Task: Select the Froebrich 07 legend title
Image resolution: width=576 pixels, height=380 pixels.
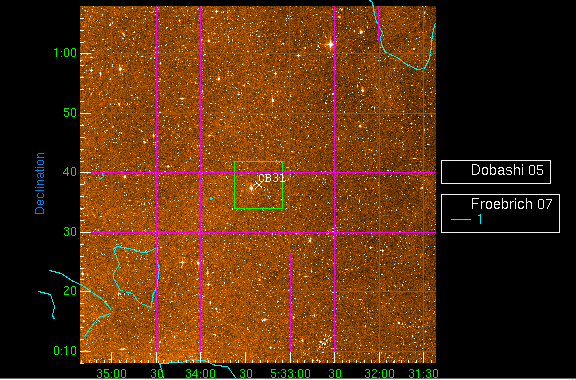Action: point(511,204)
